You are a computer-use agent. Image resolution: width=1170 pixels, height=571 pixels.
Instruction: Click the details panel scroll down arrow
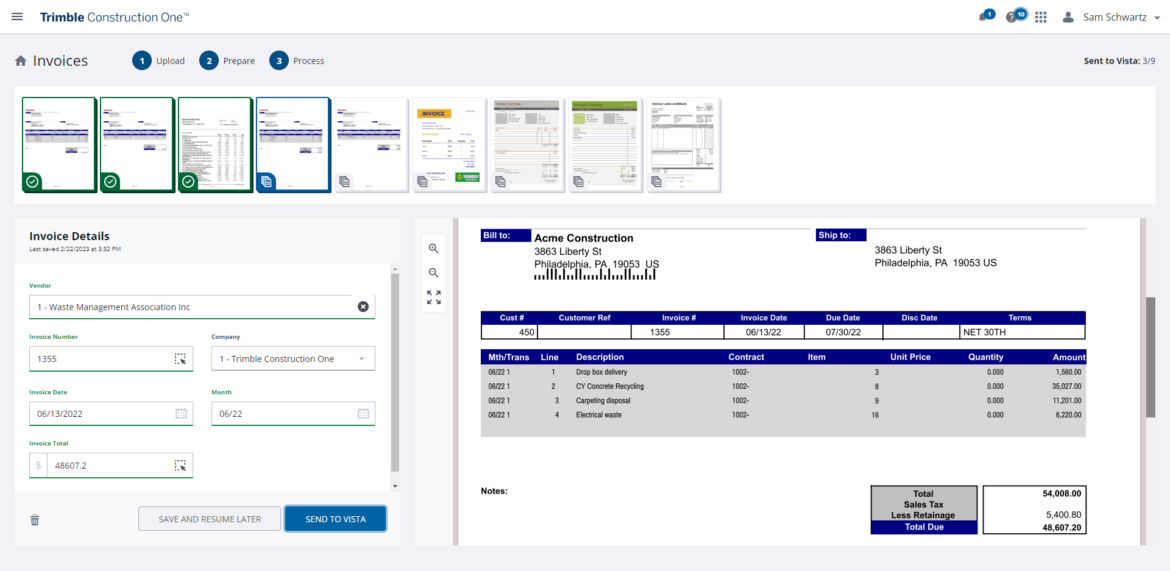[395, 487]
